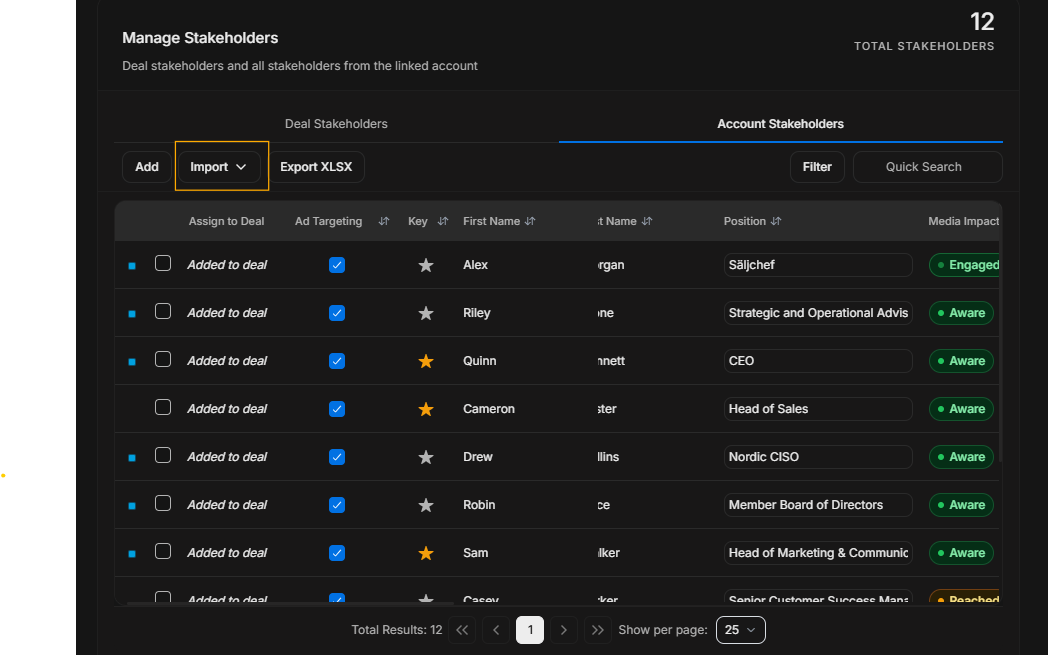
Task: Toggle key star for Robin
Action: click(x=426, y=505)
